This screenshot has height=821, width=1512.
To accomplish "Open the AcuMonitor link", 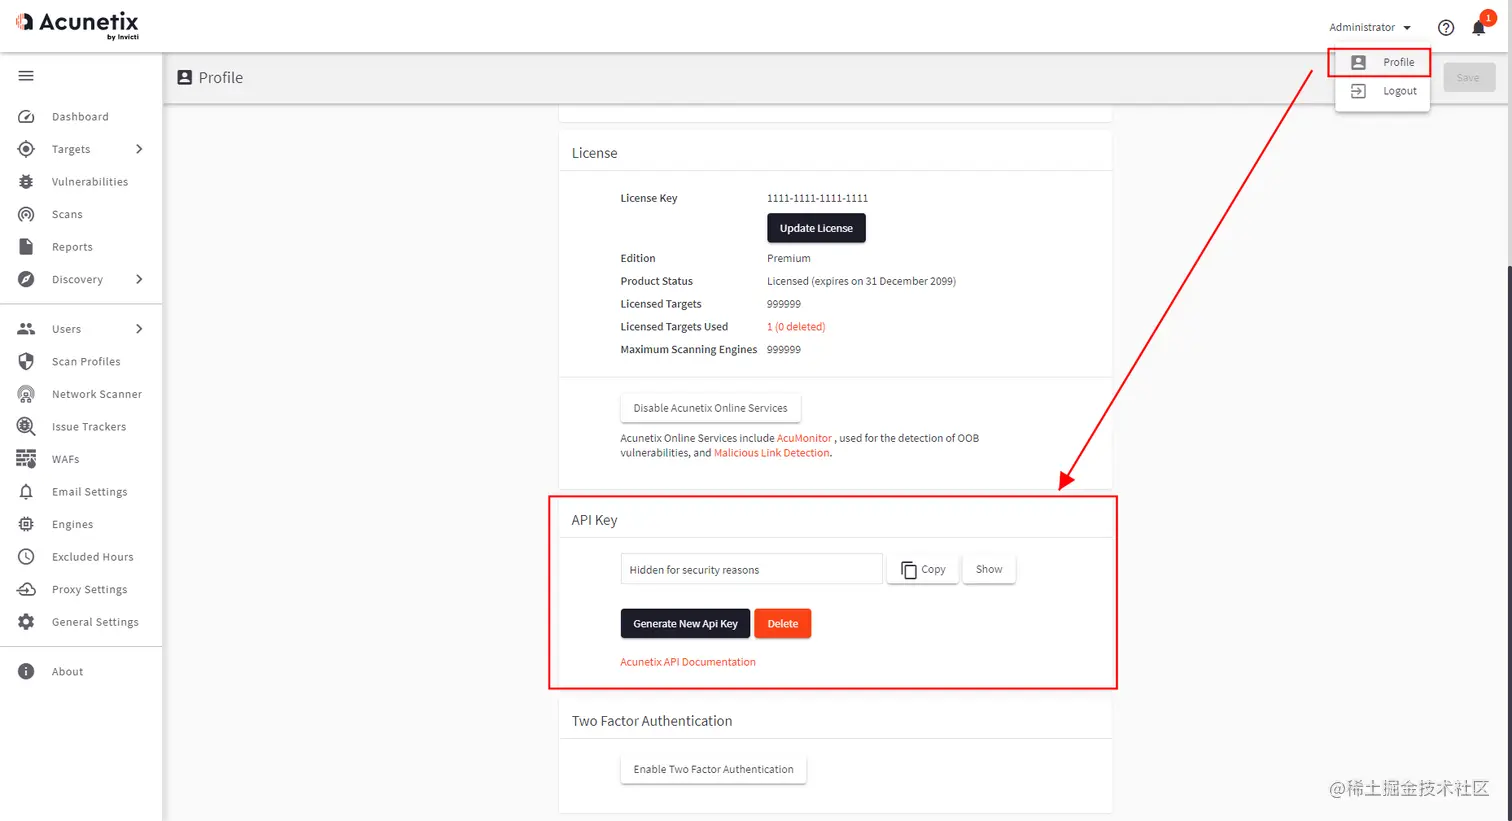I will pos(804,438).
